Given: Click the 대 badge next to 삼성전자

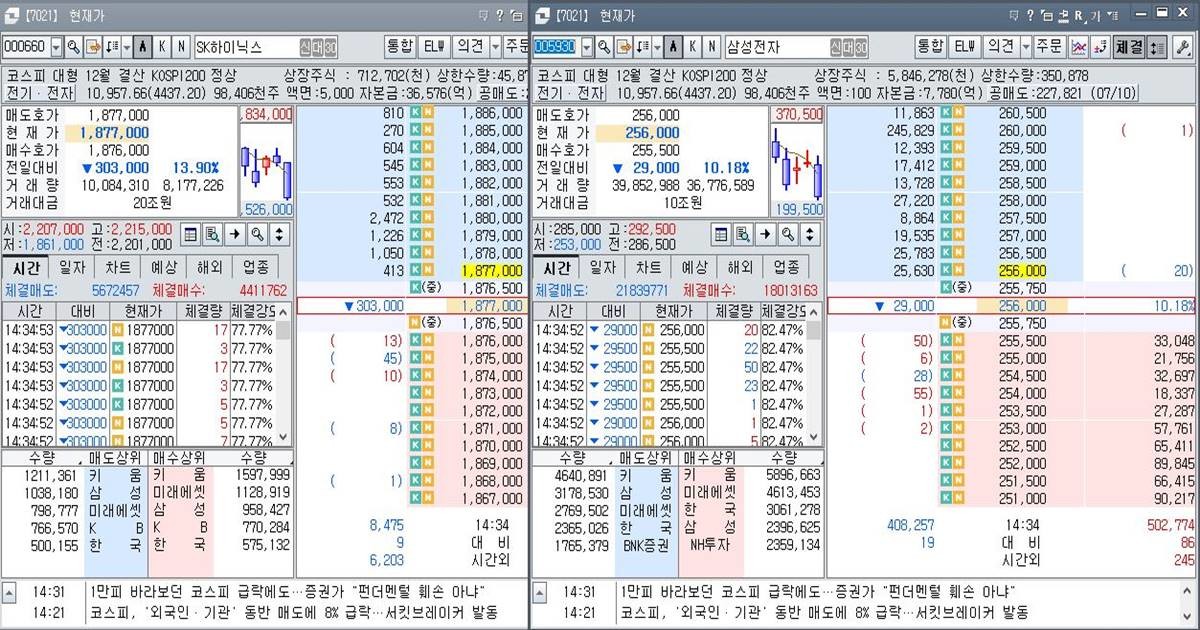Looking at the screenshot, I should click(848, 47).
